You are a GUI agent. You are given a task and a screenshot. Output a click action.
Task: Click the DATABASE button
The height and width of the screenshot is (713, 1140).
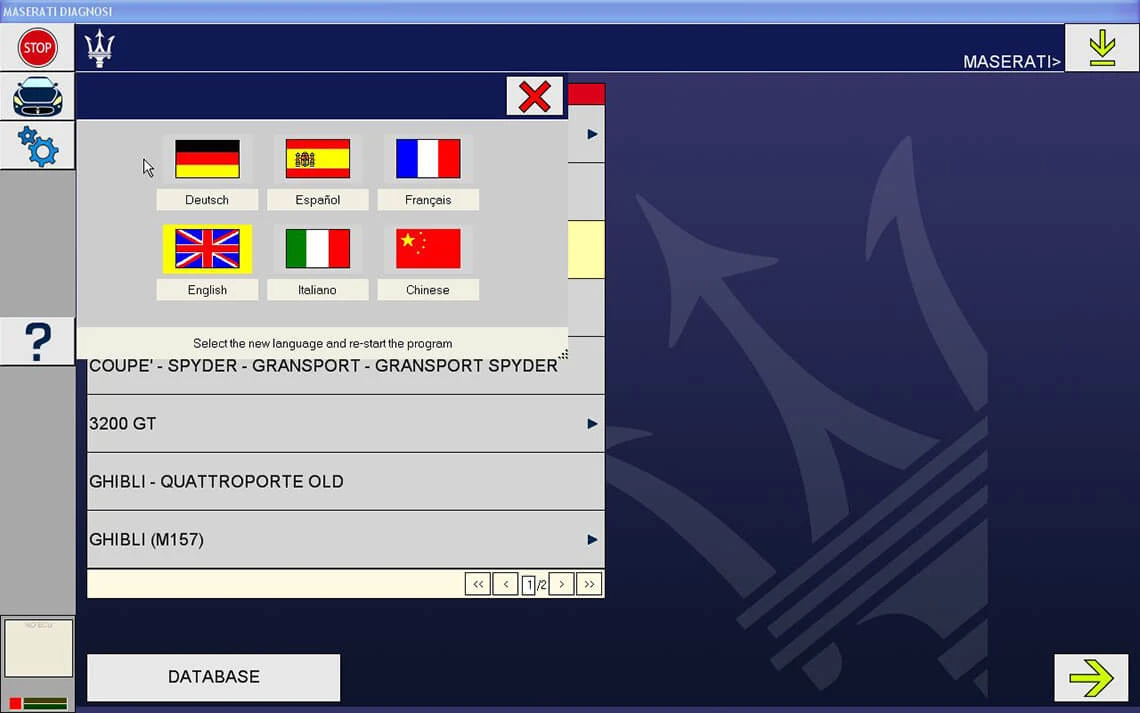pyautogui.click(x=214, y=677)
